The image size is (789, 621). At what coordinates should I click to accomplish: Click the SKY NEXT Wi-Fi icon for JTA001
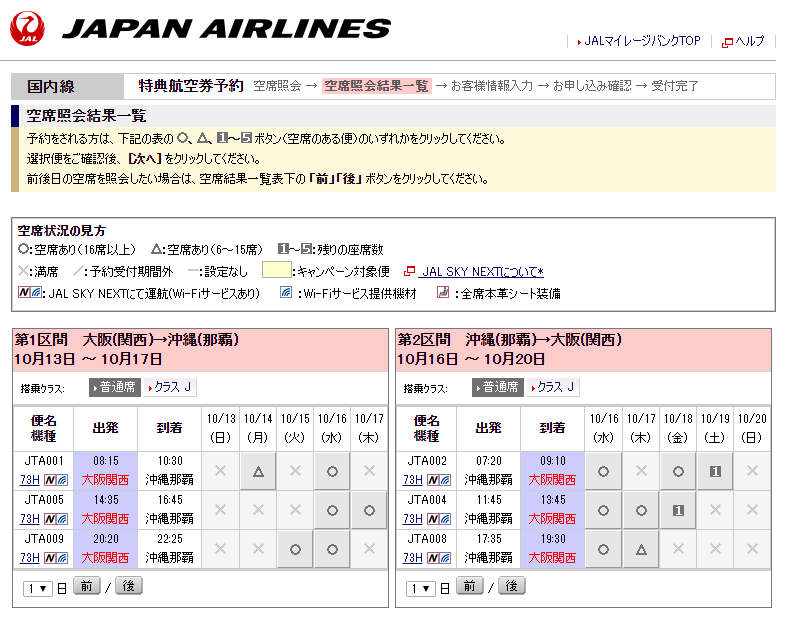(56, 480)
